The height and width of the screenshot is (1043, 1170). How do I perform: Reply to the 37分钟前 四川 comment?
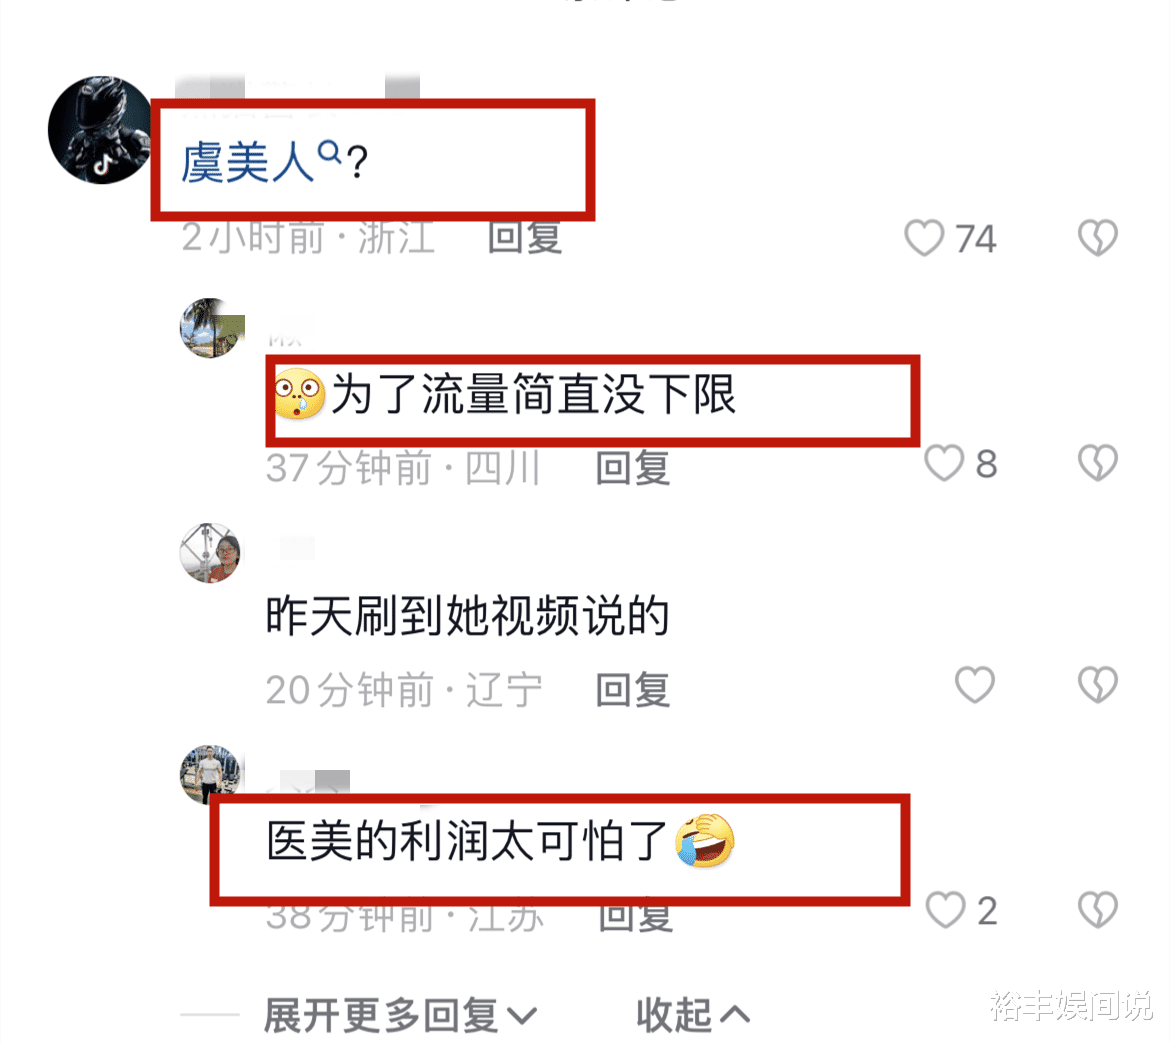click(632, 469)
